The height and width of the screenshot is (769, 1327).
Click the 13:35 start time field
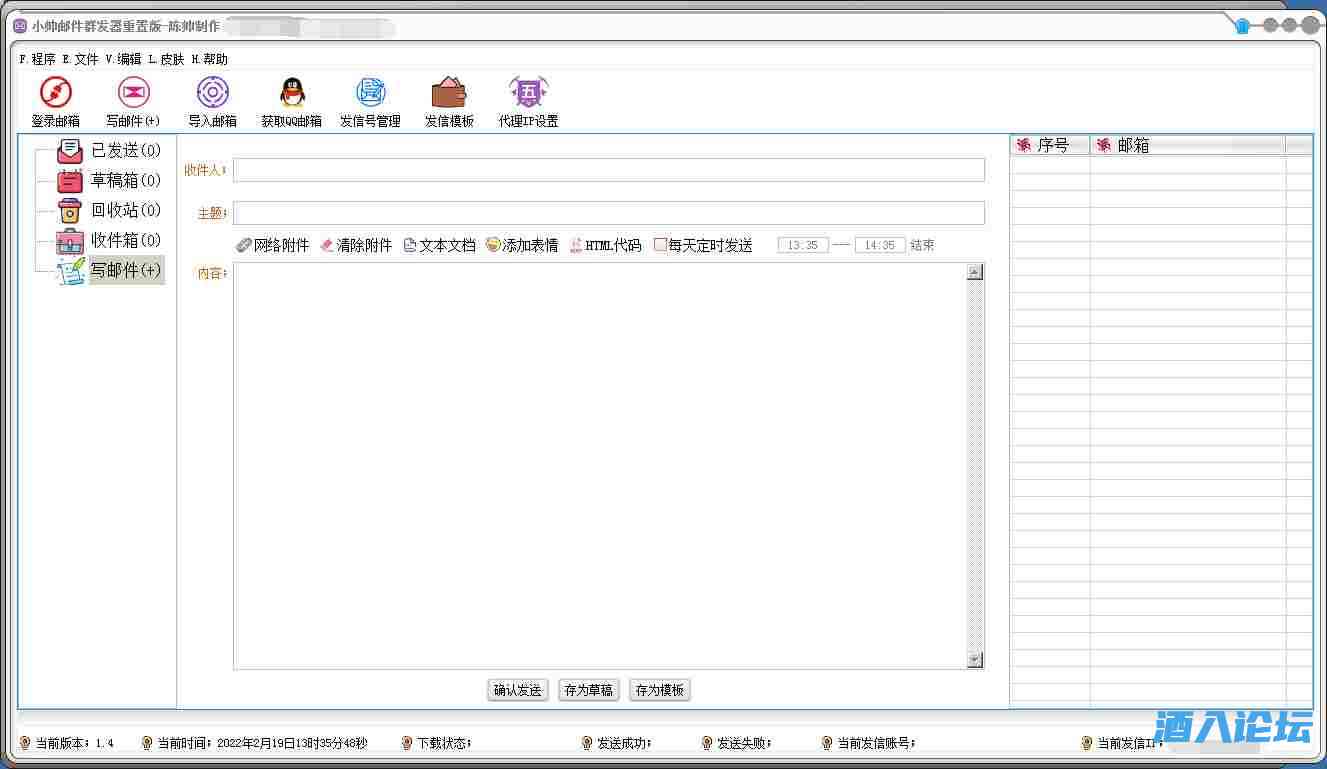[803, 244]
